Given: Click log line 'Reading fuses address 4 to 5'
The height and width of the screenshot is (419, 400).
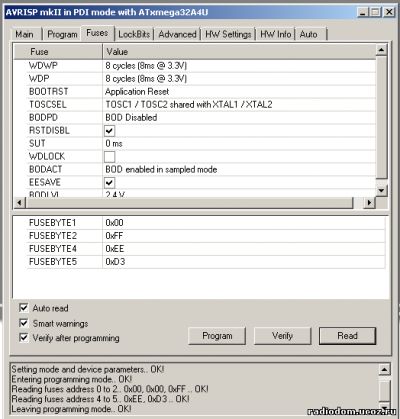Looking at the screenshot, I should [x=100, y=399].
